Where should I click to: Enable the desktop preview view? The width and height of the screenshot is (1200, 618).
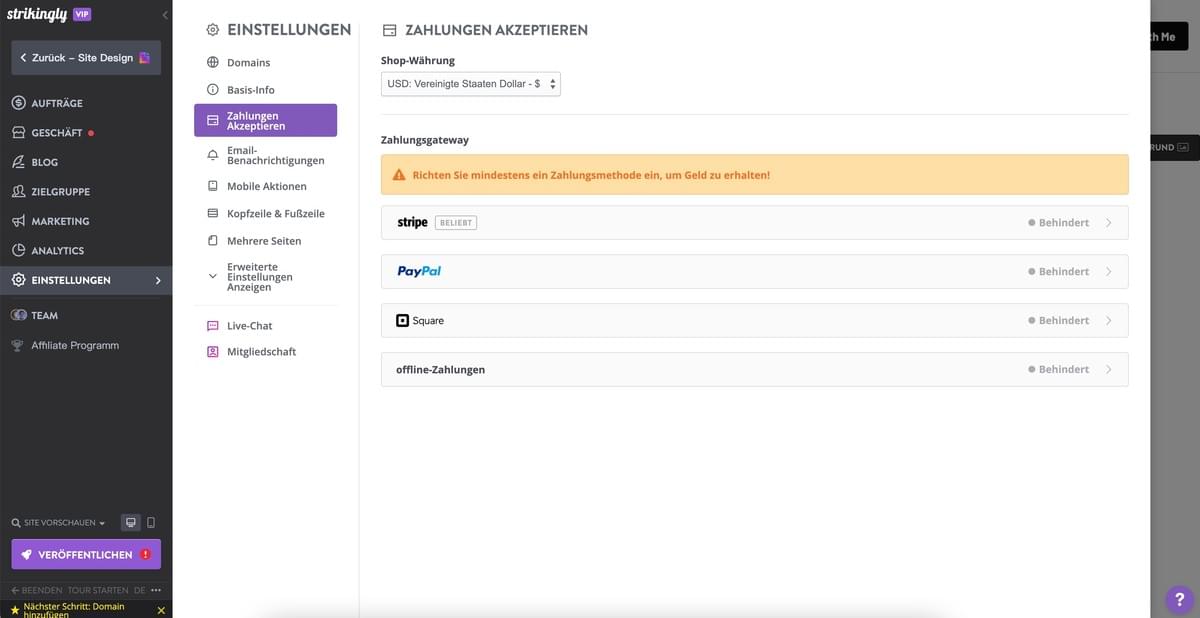[130, 522]
